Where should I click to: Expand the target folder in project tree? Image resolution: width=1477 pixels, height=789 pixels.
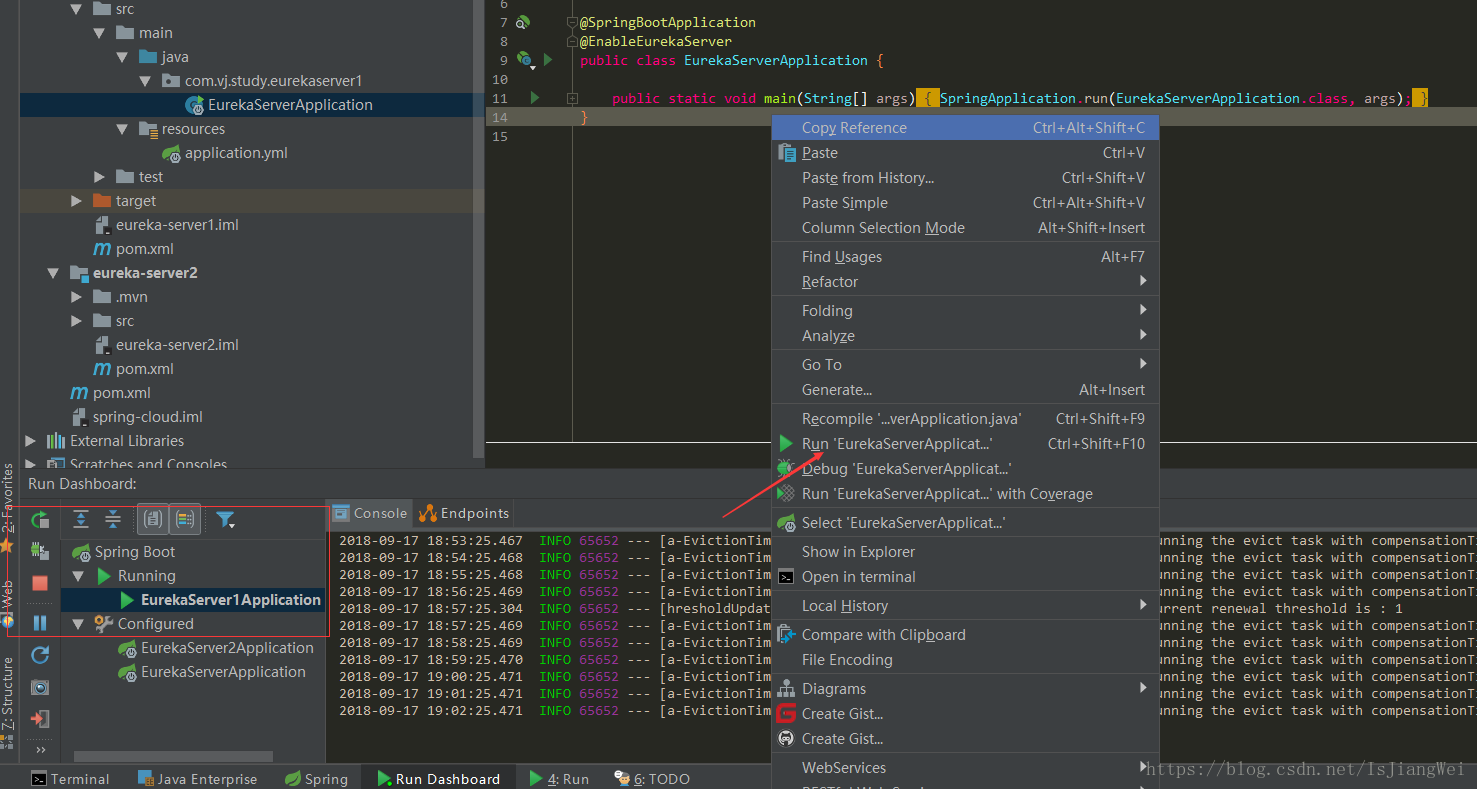coord(77,201)
